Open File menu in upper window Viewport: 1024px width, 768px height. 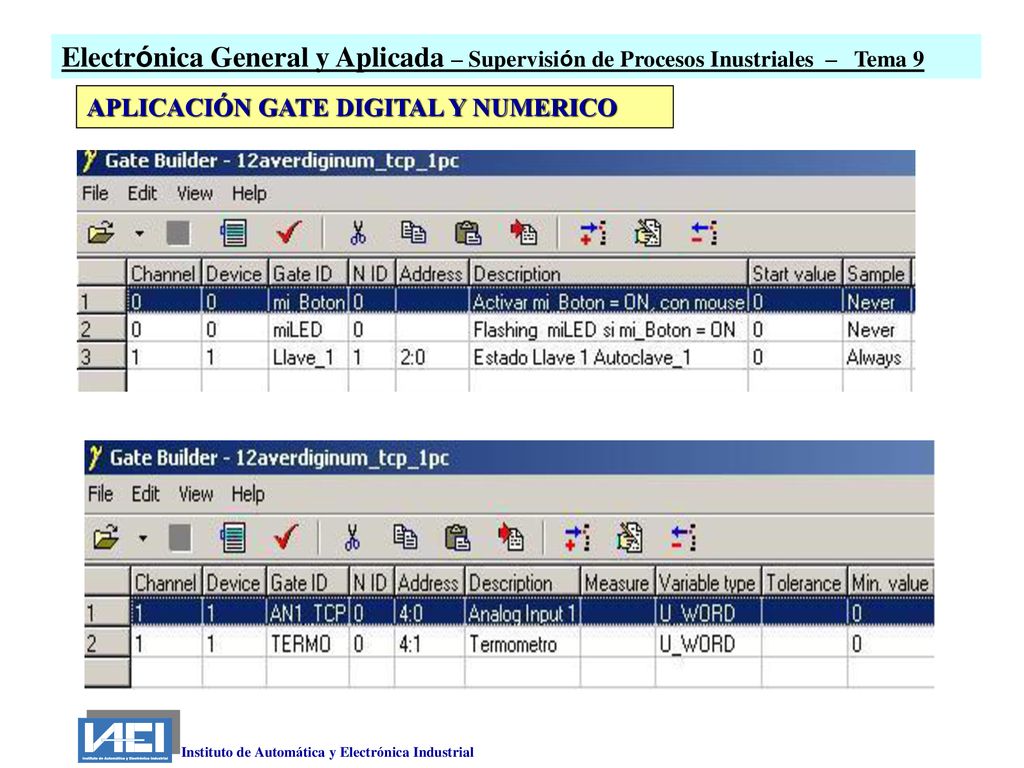[x=95, y=194]
